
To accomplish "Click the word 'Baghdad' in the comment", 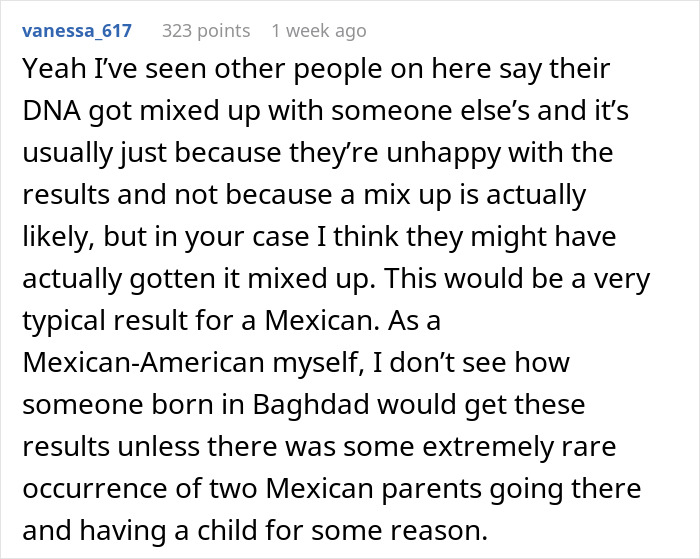I will pyautogui.click(x=311, y=405).
